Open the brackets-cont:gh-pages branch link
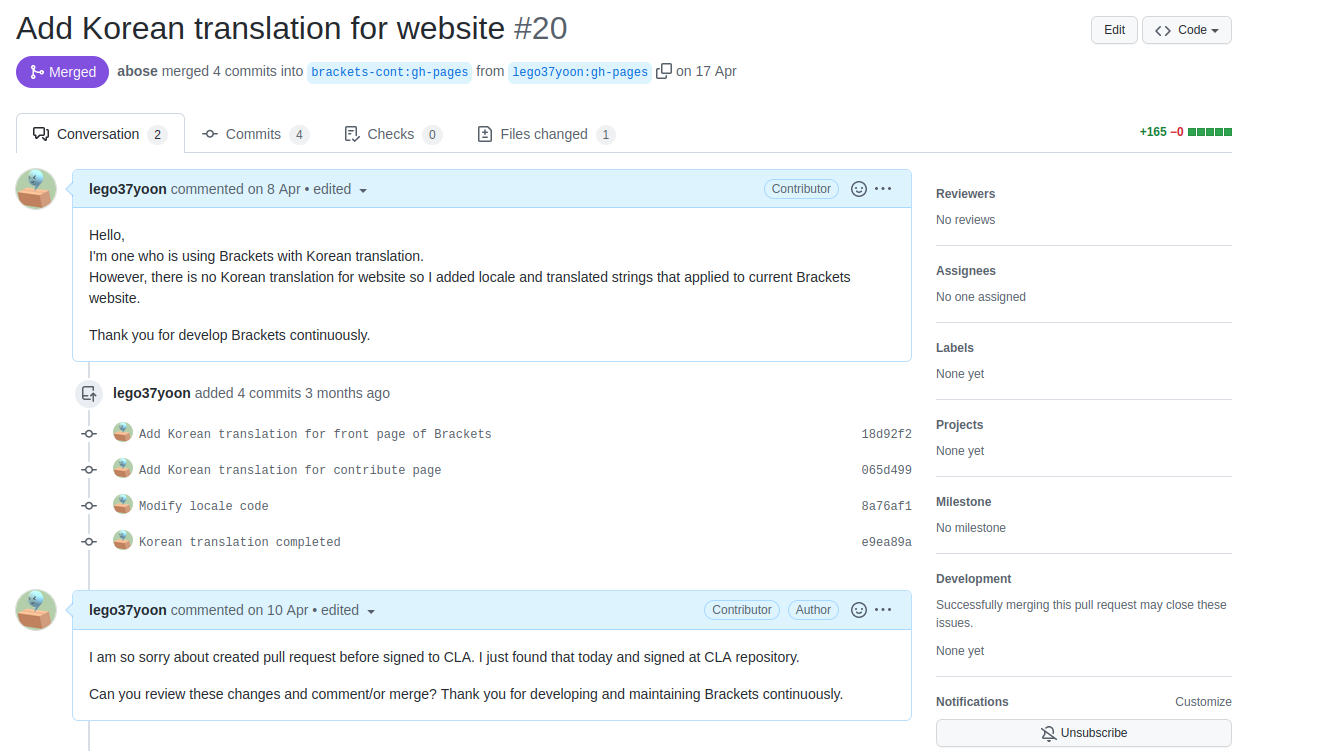This screenshot has height=751, width=1330. coord(389,71)
